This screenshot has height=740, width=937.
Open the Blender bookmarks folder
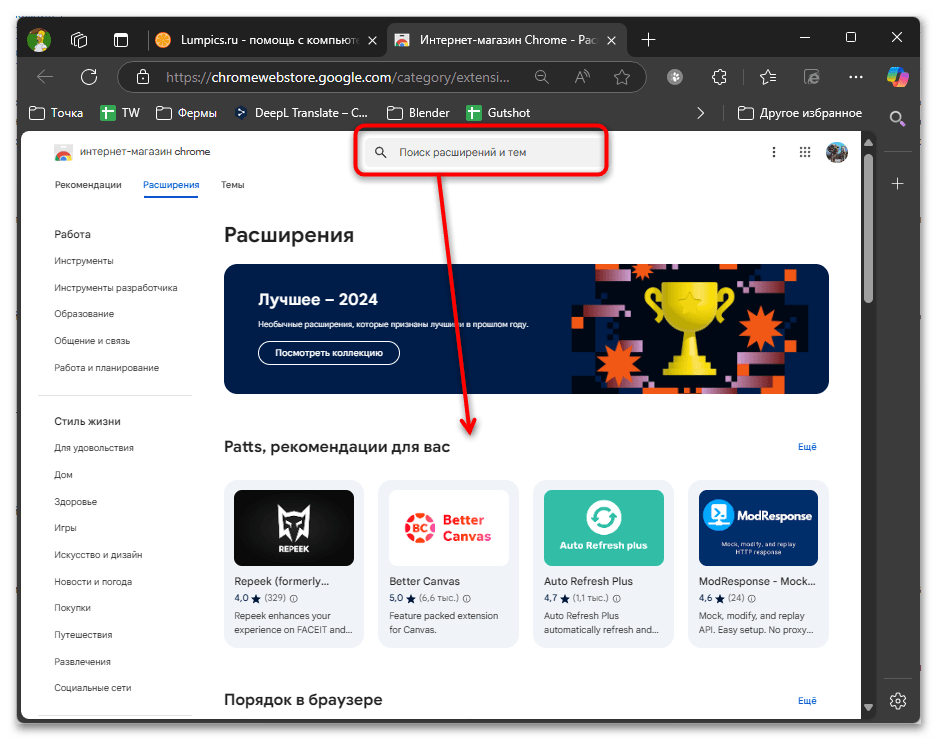[418, 113]
